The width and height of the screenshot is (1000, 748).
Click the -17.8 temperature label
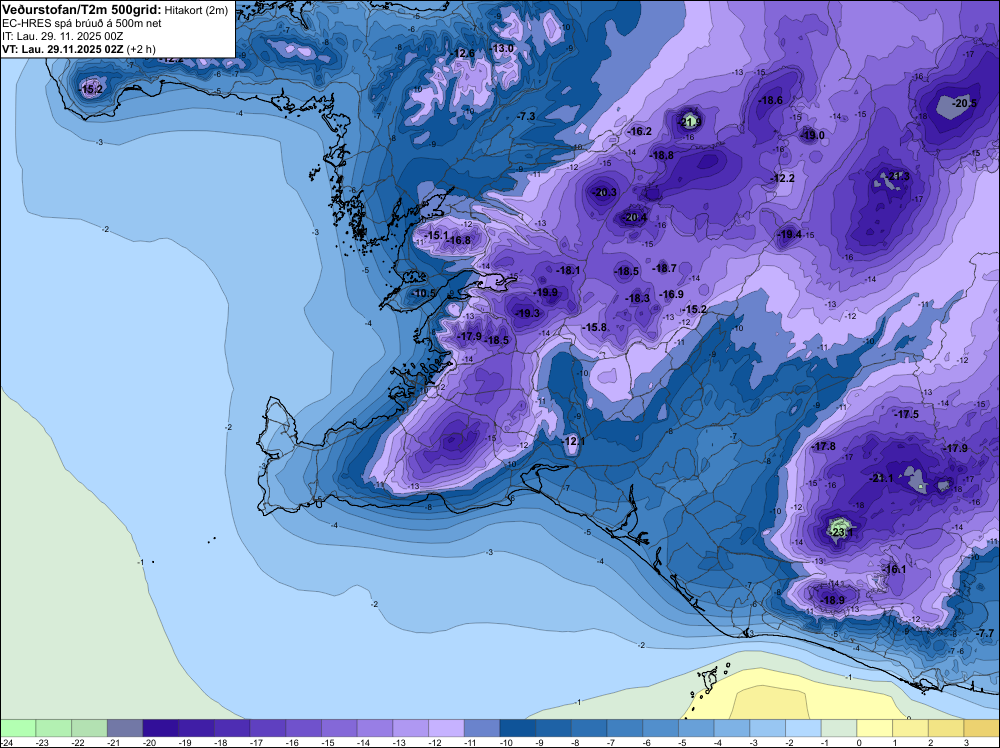tap(823, 446)
